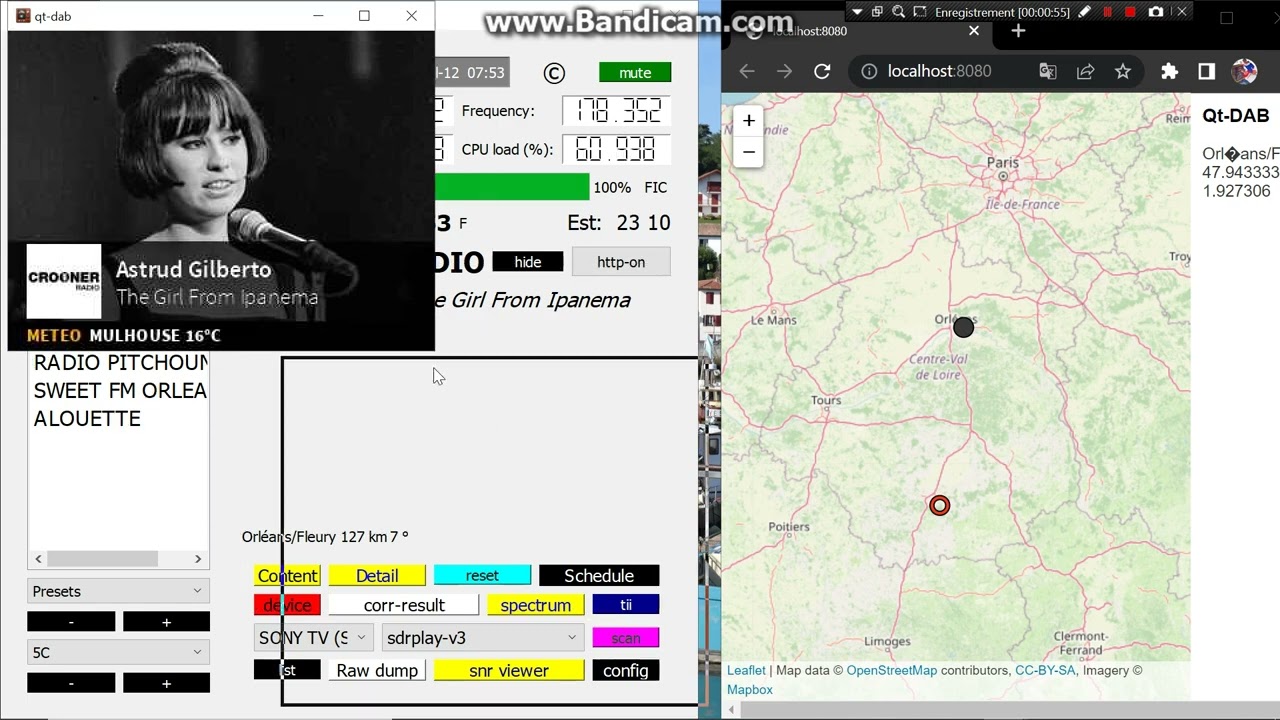Close the localhost:8080 tab
Screen dimensions: 1280x720
(x=974, y=31)
